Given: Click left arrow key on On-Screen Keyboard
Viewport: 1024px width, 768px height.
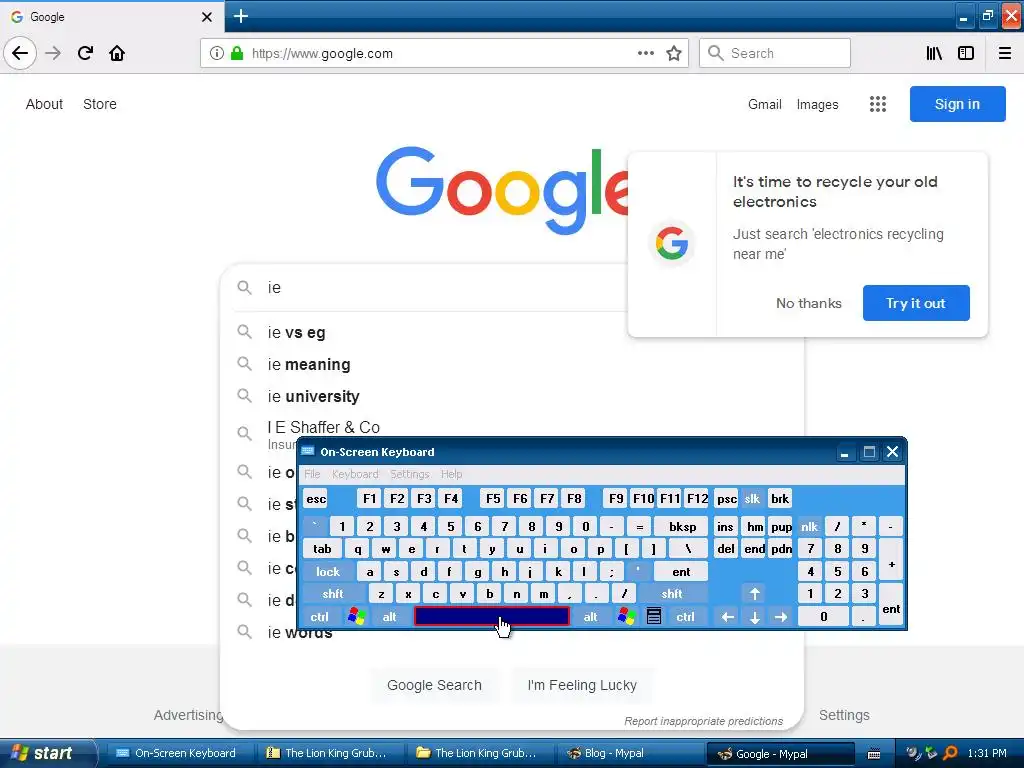Looking at the screenshot, I should (728, 616).
